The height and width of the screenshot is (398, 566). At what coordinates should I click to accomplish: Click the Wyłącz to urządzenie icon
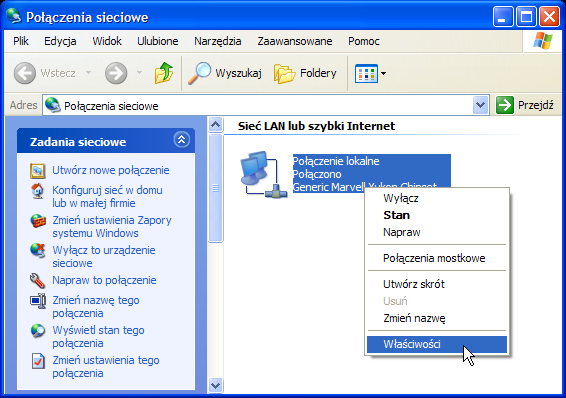(38, 250)
